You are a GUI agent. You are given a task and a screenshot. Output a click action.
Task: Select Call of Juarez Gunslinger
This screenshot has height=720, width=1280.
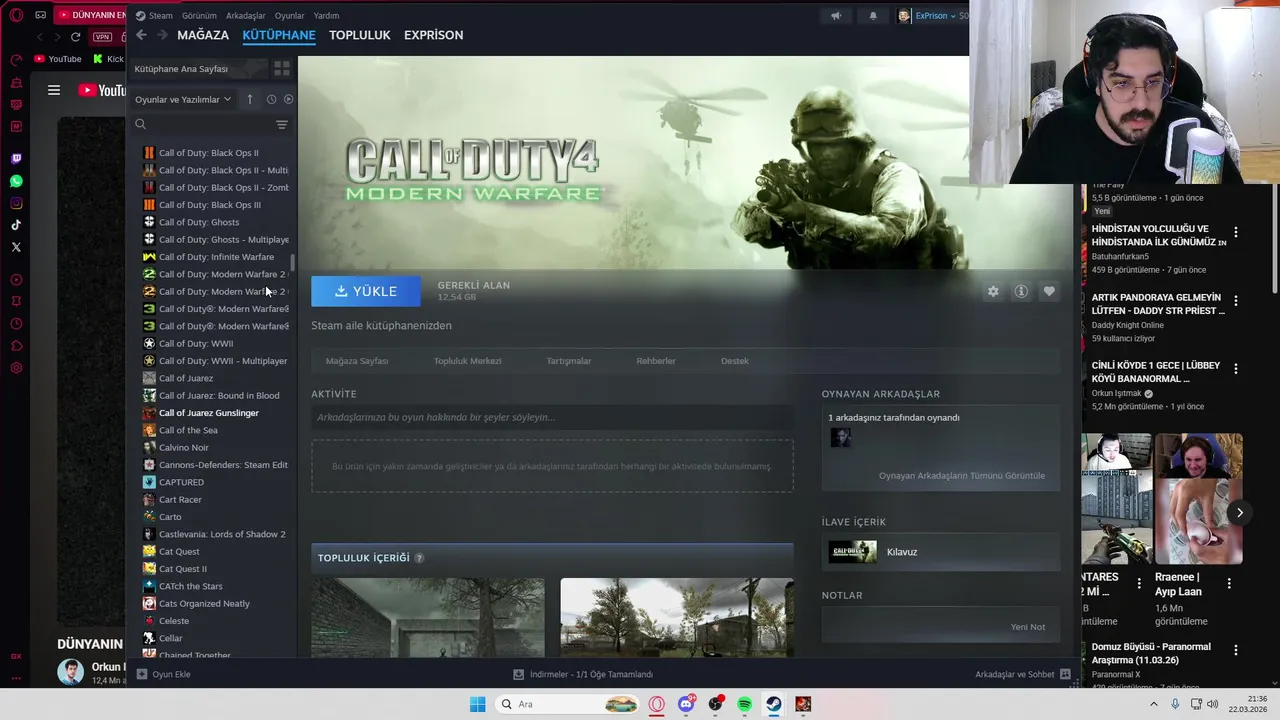pos(209,413)
